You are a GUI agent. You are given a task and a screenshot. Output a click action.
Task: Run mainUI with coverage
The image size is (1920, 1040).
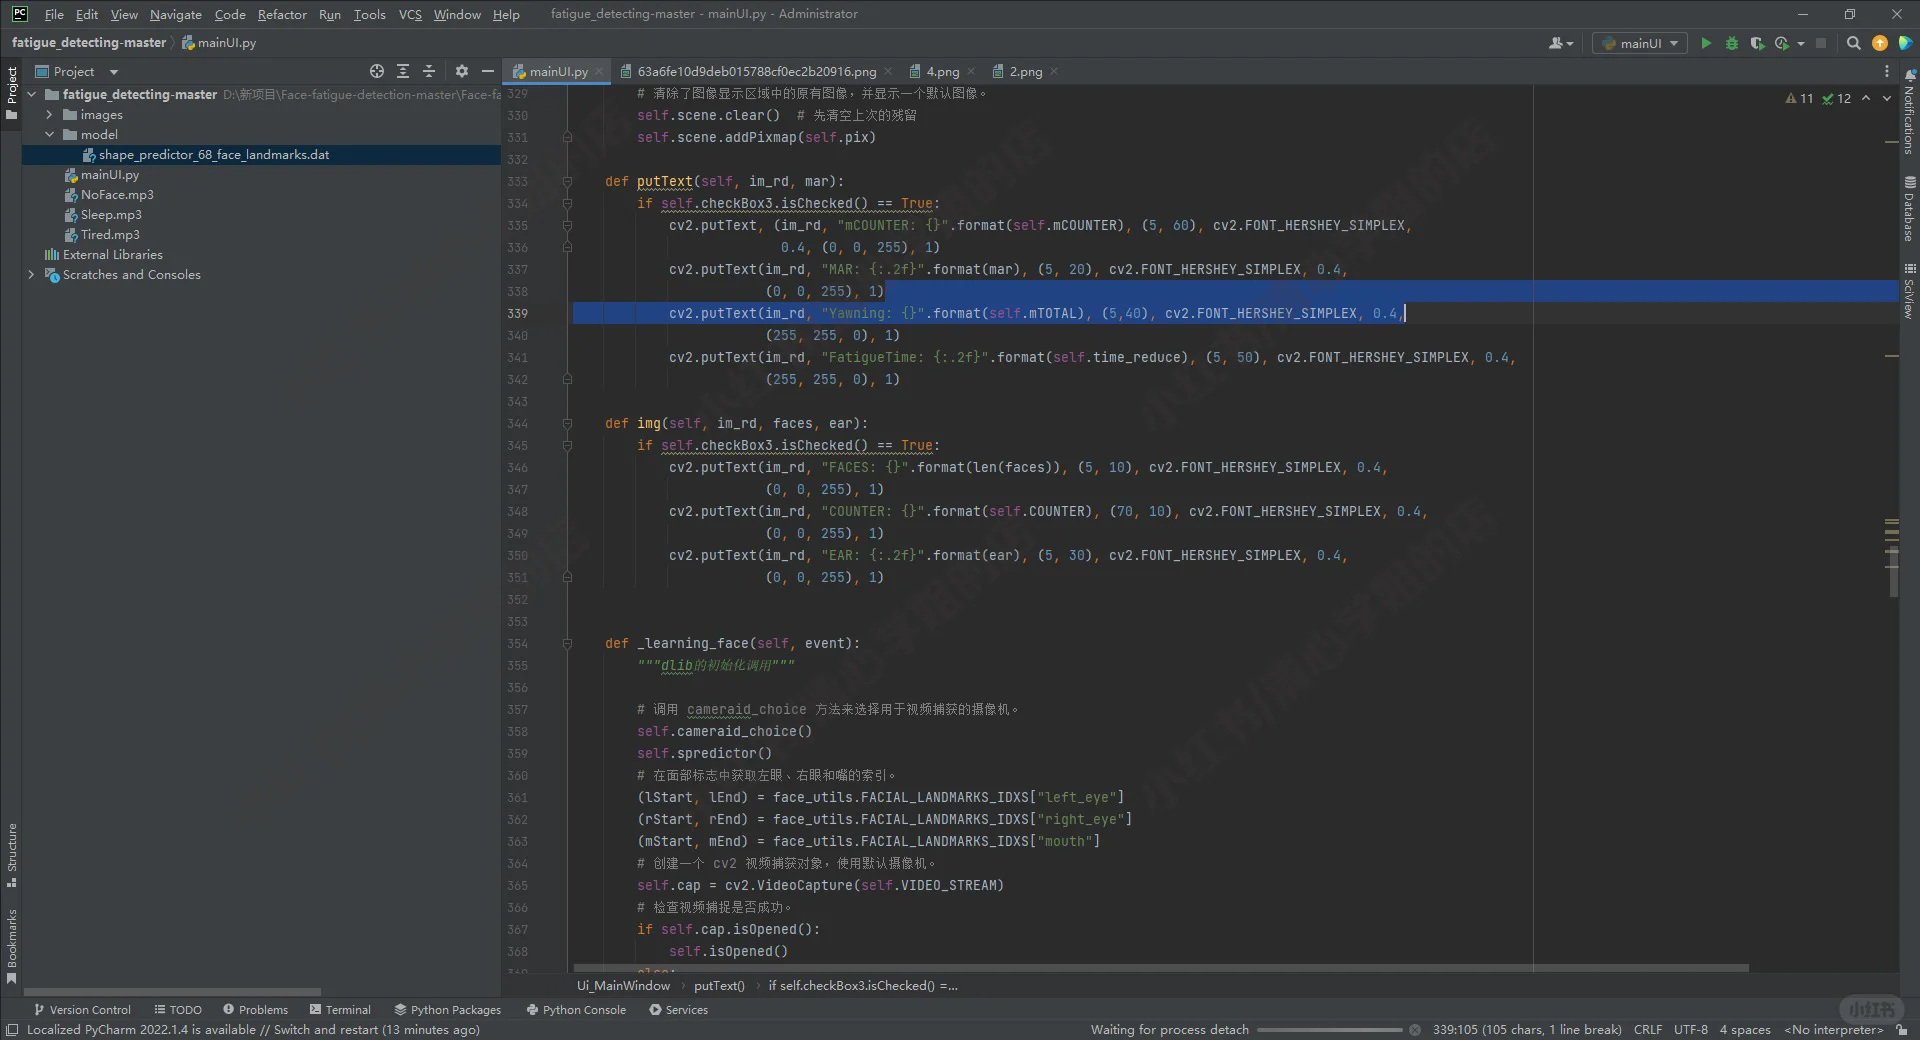(1757, 43)
